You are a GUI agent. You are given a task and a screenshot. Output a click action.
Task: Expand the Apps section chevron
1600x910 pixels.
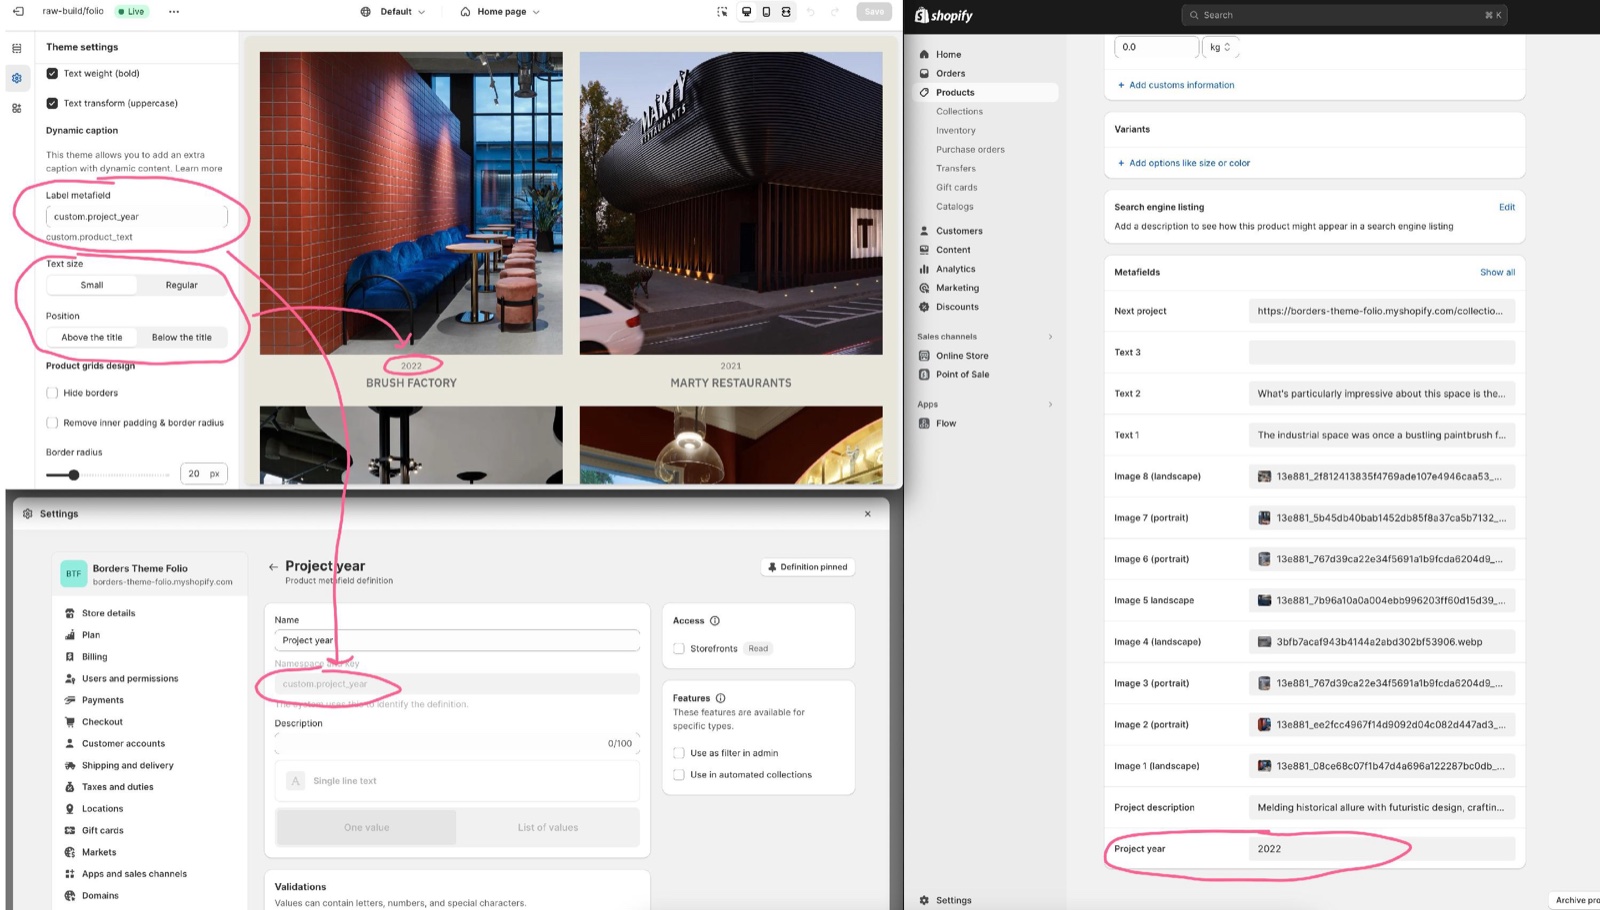tap(1050, 404)
